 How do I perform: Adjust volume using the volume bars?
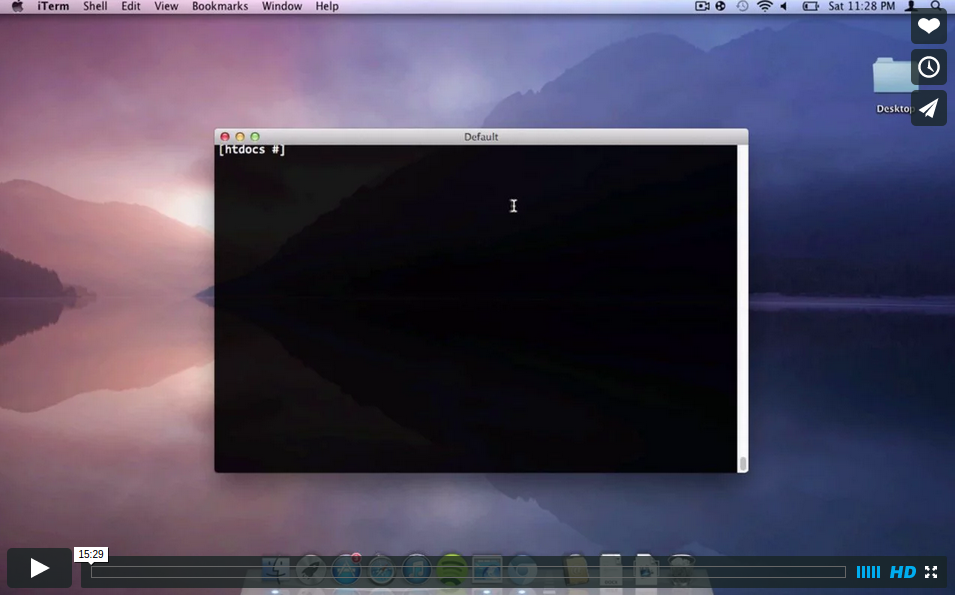pos(868,572)
